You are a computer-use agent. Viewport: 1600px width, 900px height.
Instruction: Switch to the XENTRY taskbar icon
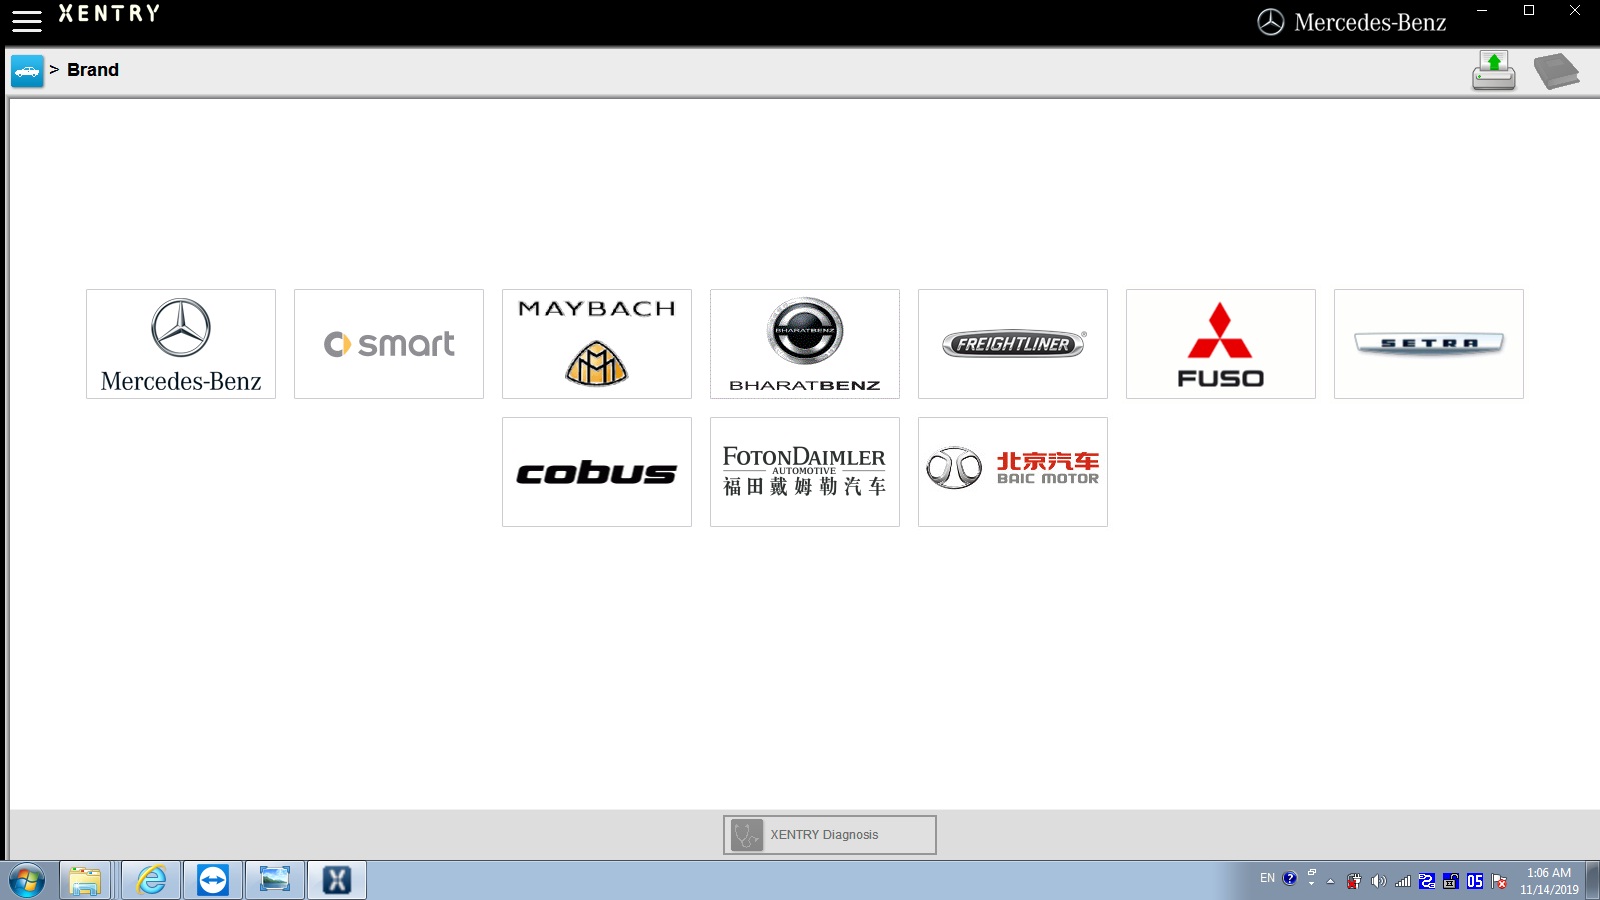tap(337, 881)
